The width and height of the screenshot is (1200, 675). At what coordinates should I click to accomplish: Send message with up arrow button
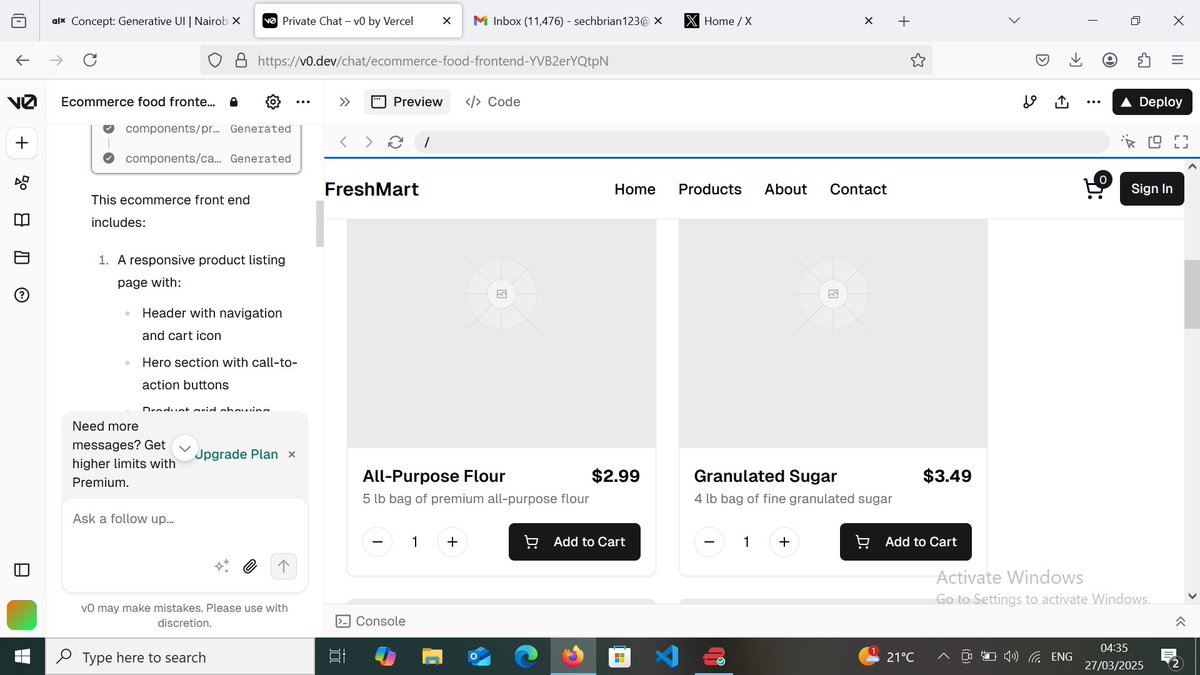click(284, 566)
